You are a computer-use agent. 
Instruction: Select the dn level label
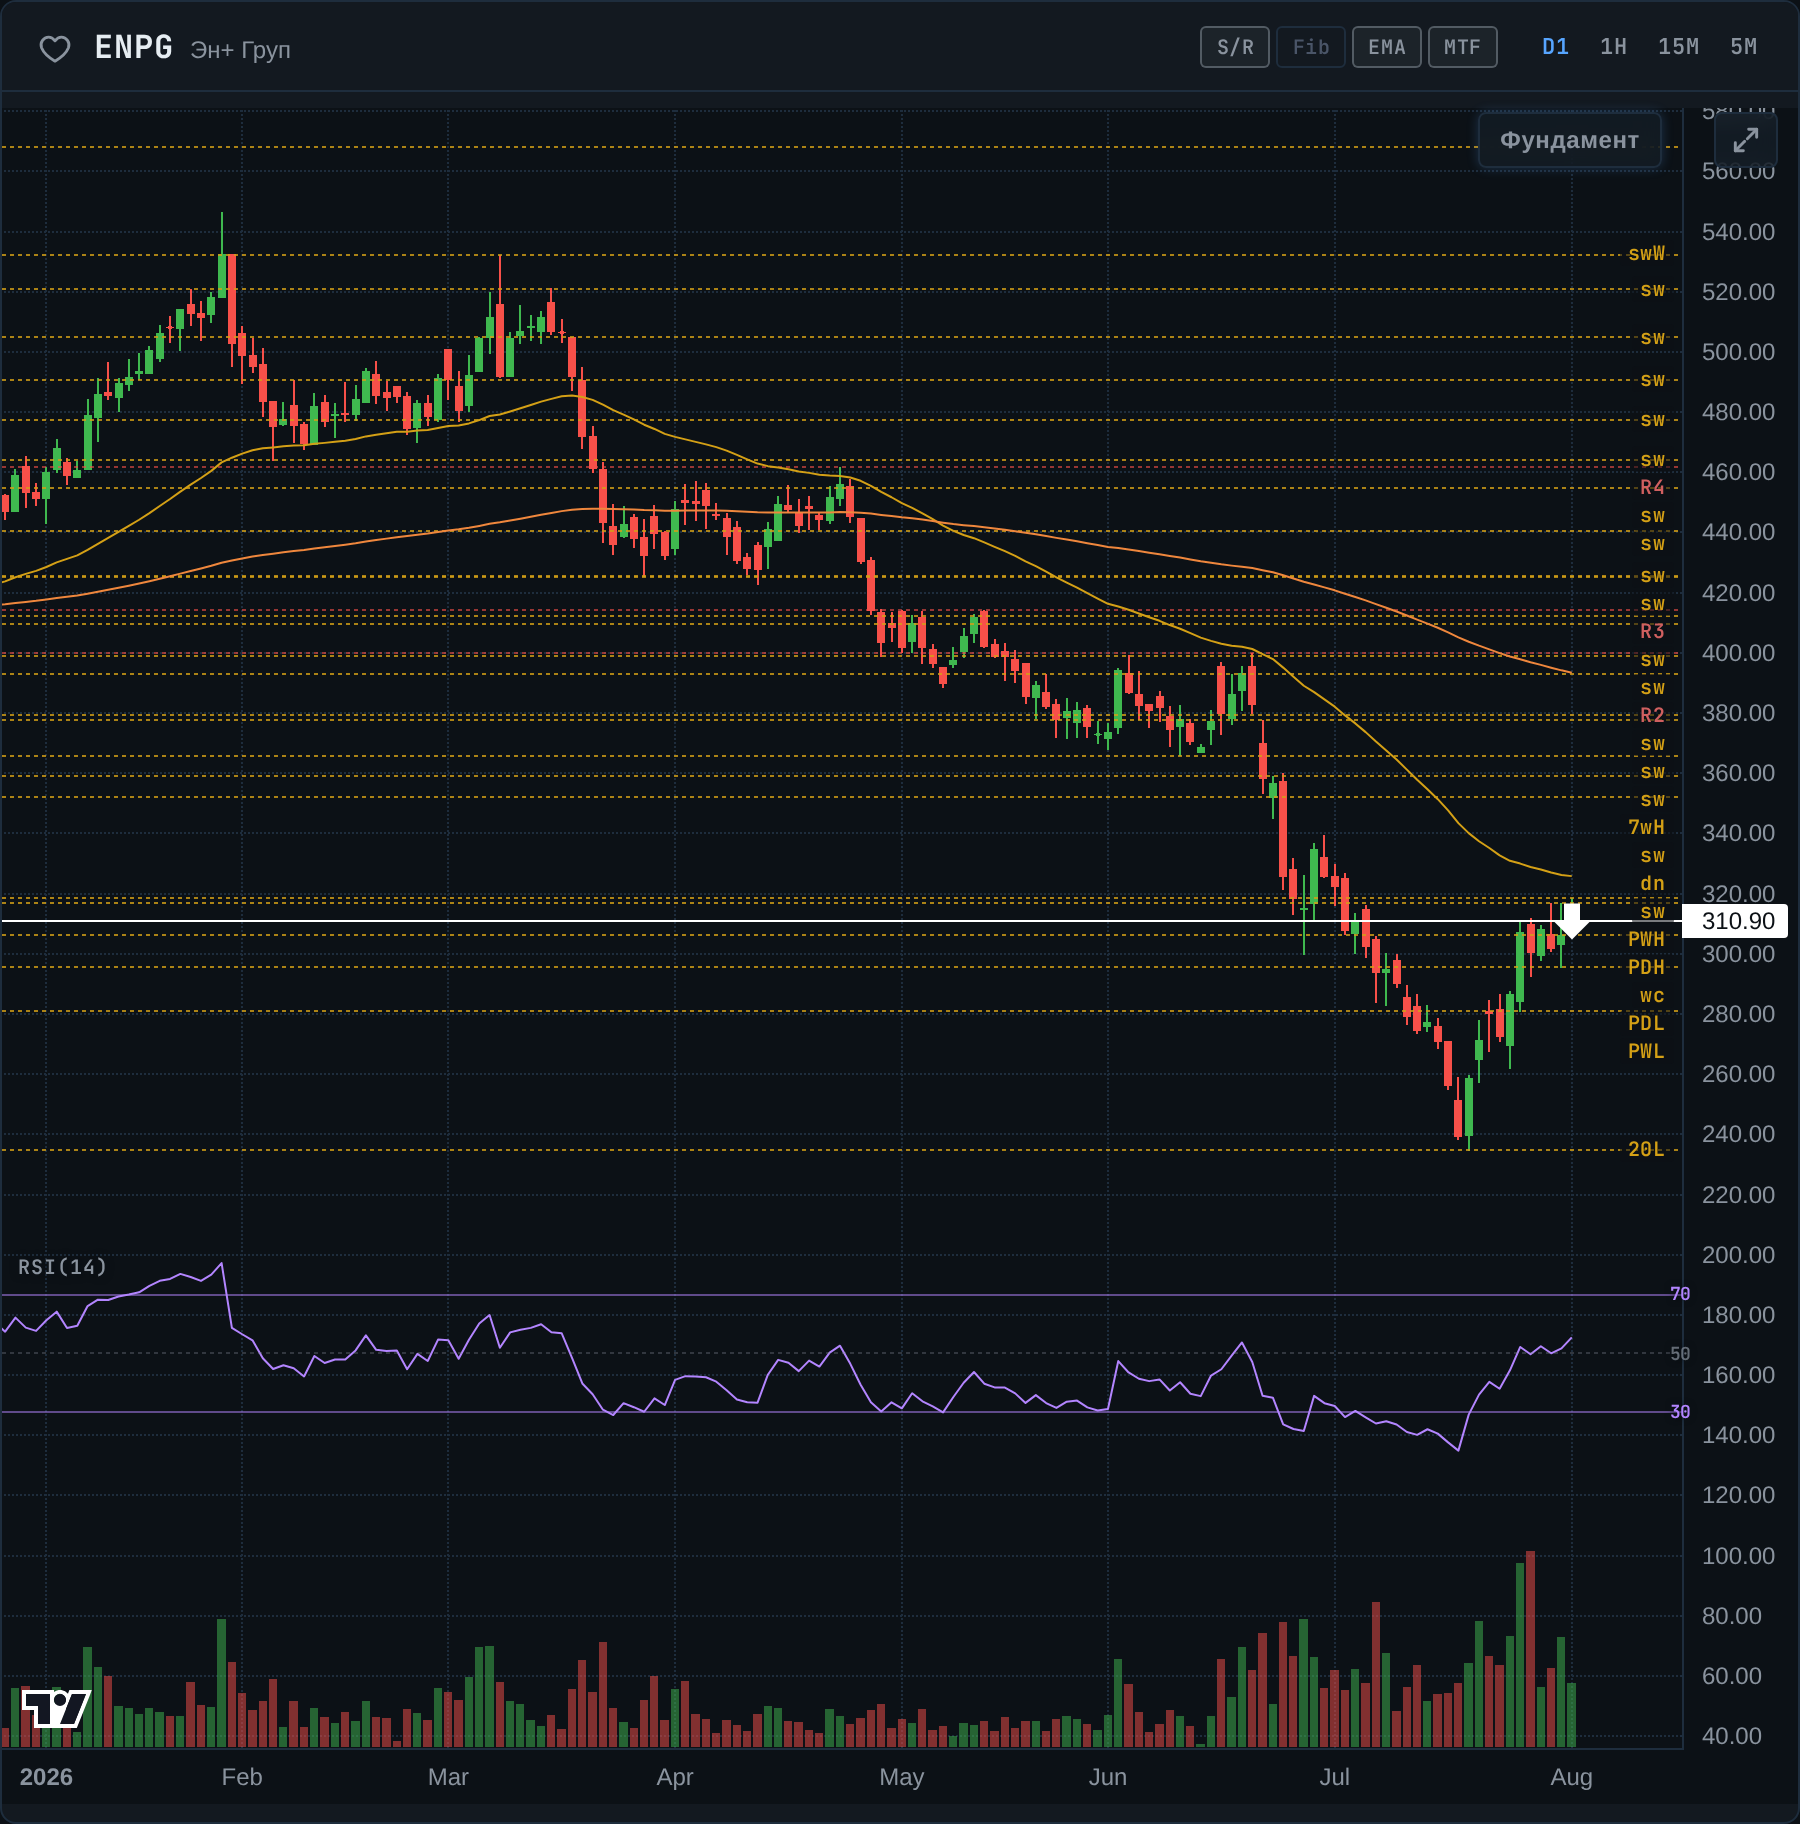1652,883
